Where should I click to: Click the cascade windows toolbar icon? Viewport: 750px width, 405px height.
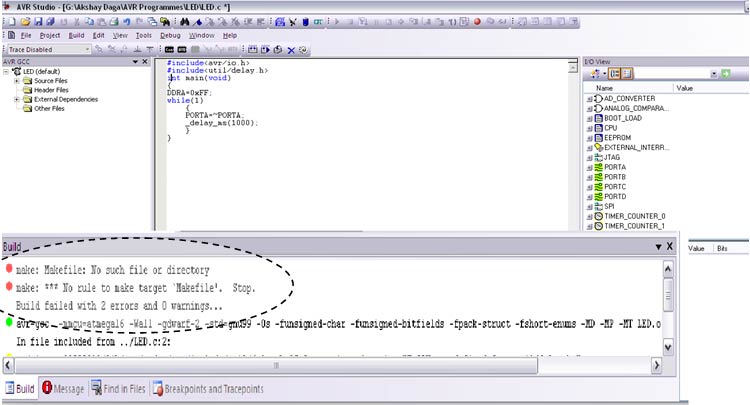point(152,22)
